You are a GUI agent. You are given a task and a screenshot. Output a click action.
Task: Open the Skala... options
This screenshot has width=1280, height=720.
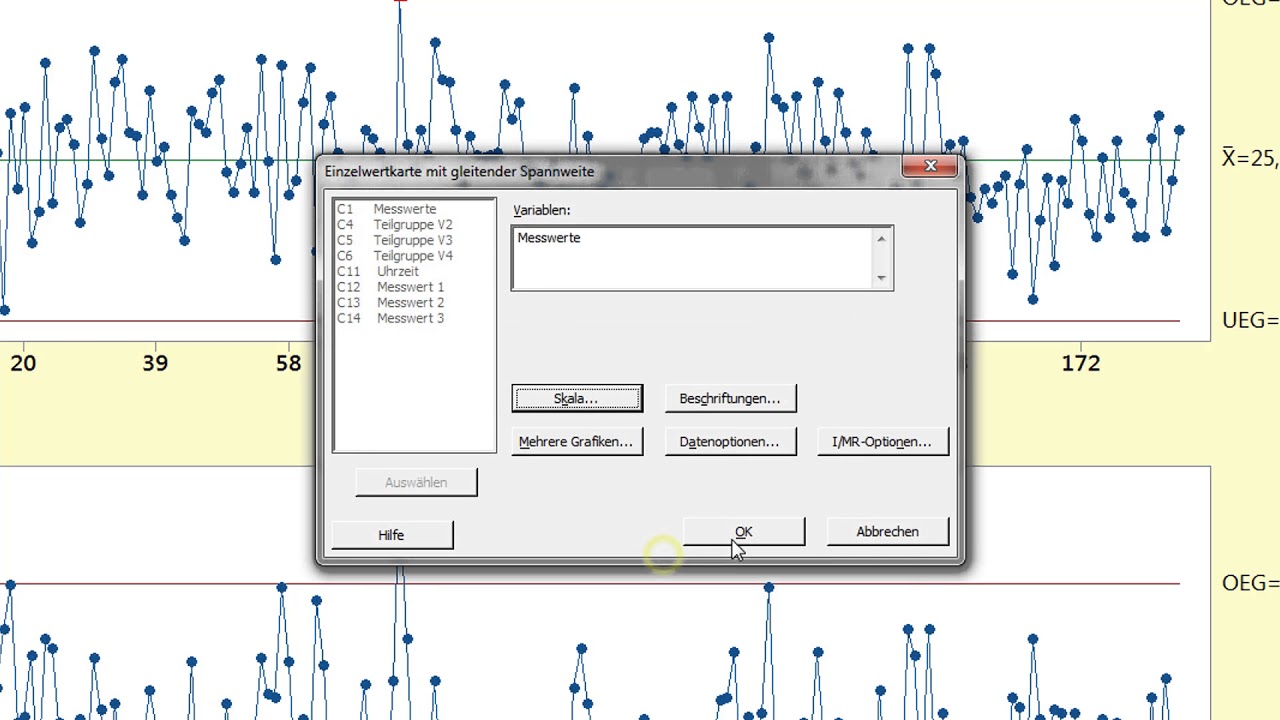click(x=577, y=398)
